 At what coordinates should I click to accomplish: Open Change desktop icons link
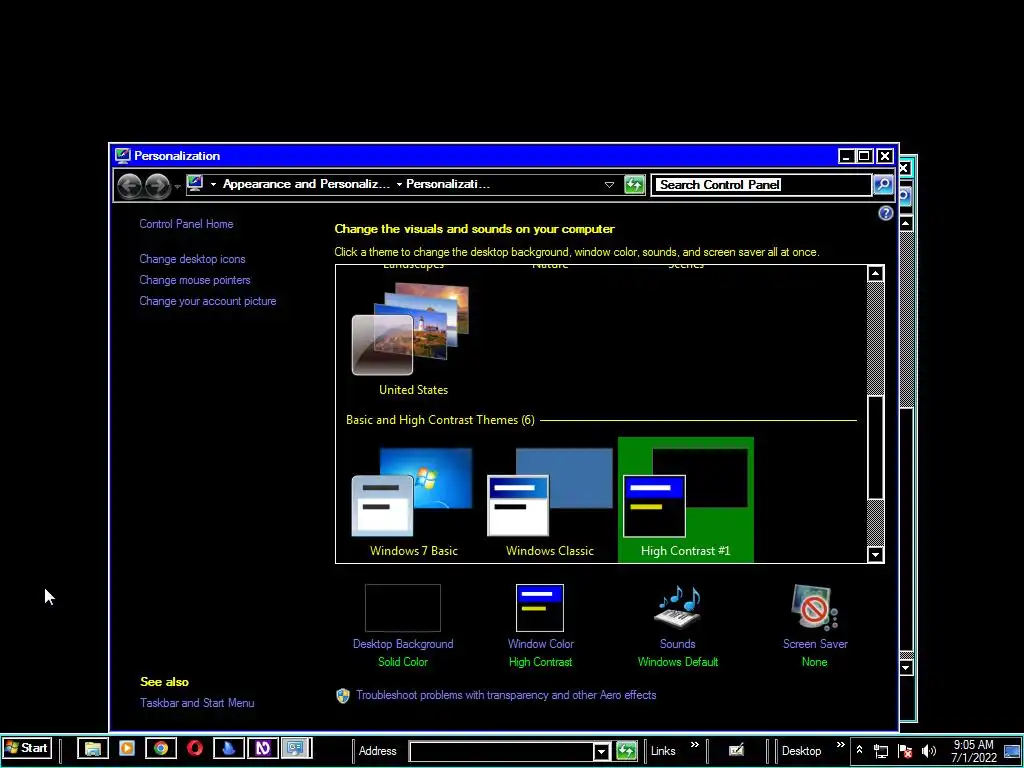coord(192,259)
